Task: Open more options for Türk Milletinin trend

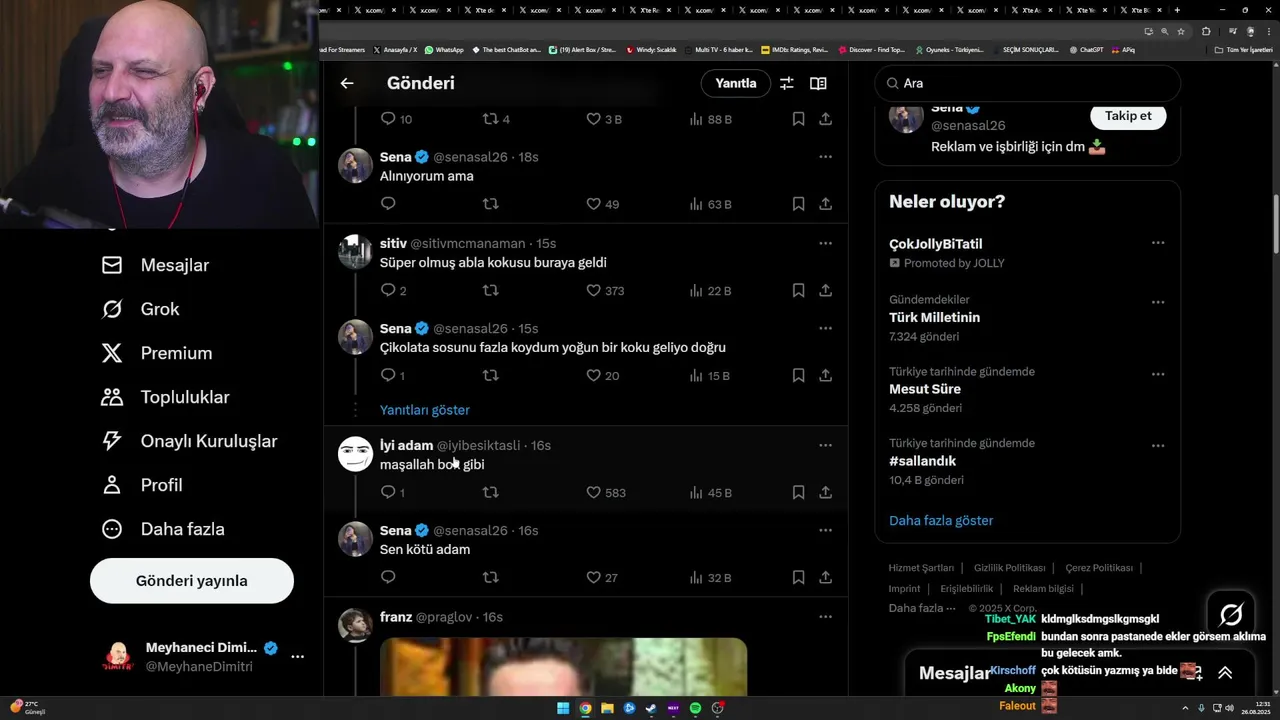Action: tap(1158, 302)
